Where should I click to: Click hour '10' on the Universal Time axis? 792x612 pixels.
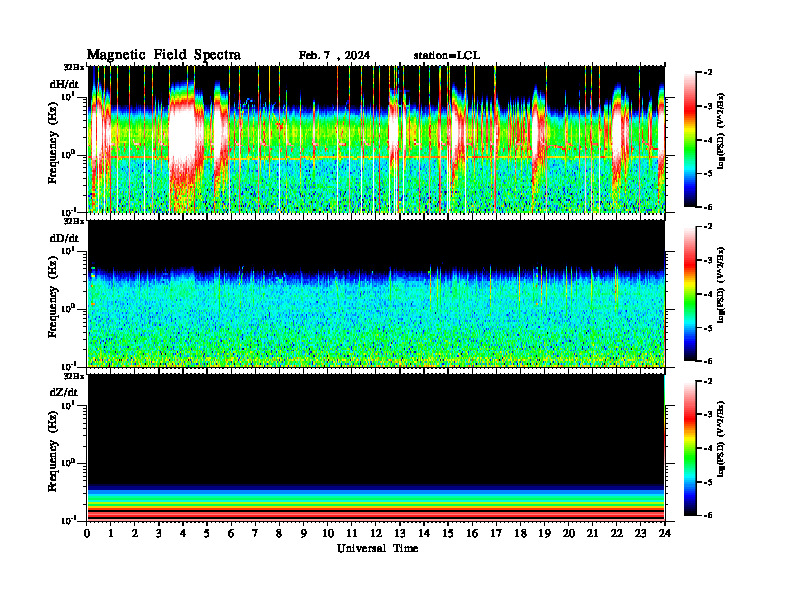(x=328, y=534)
